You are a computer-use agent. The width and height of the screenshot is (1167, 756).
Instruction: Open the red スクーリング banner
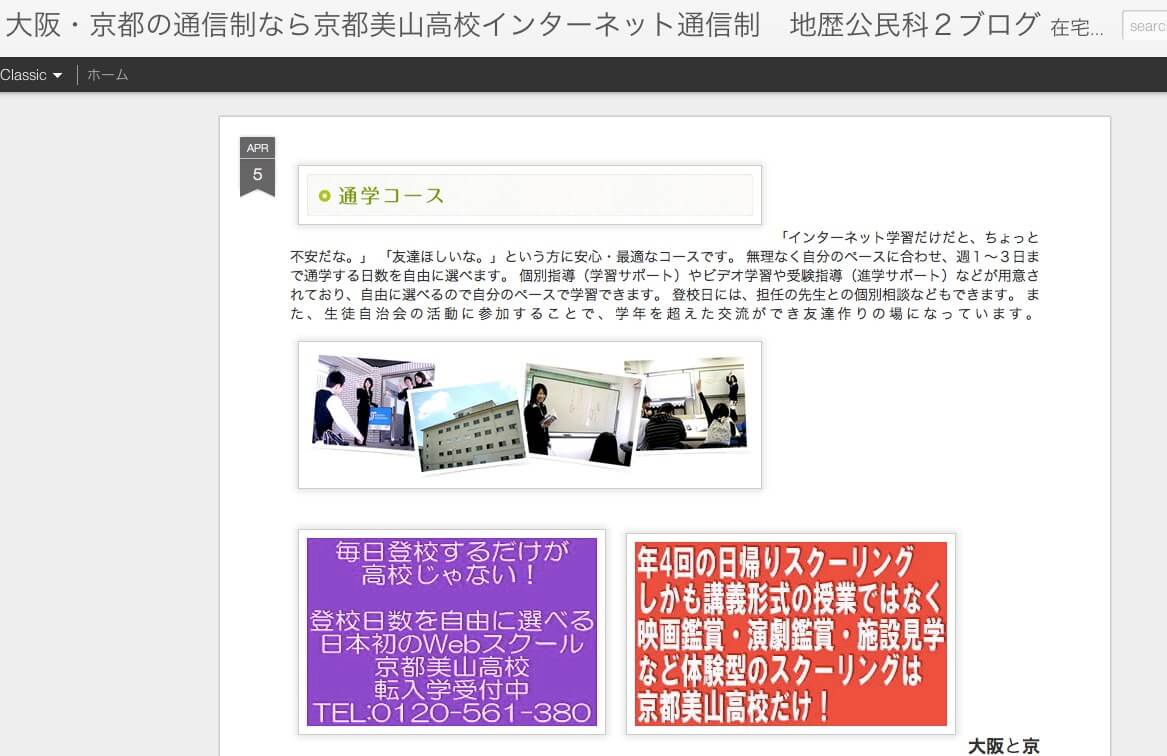pos(790,633)
